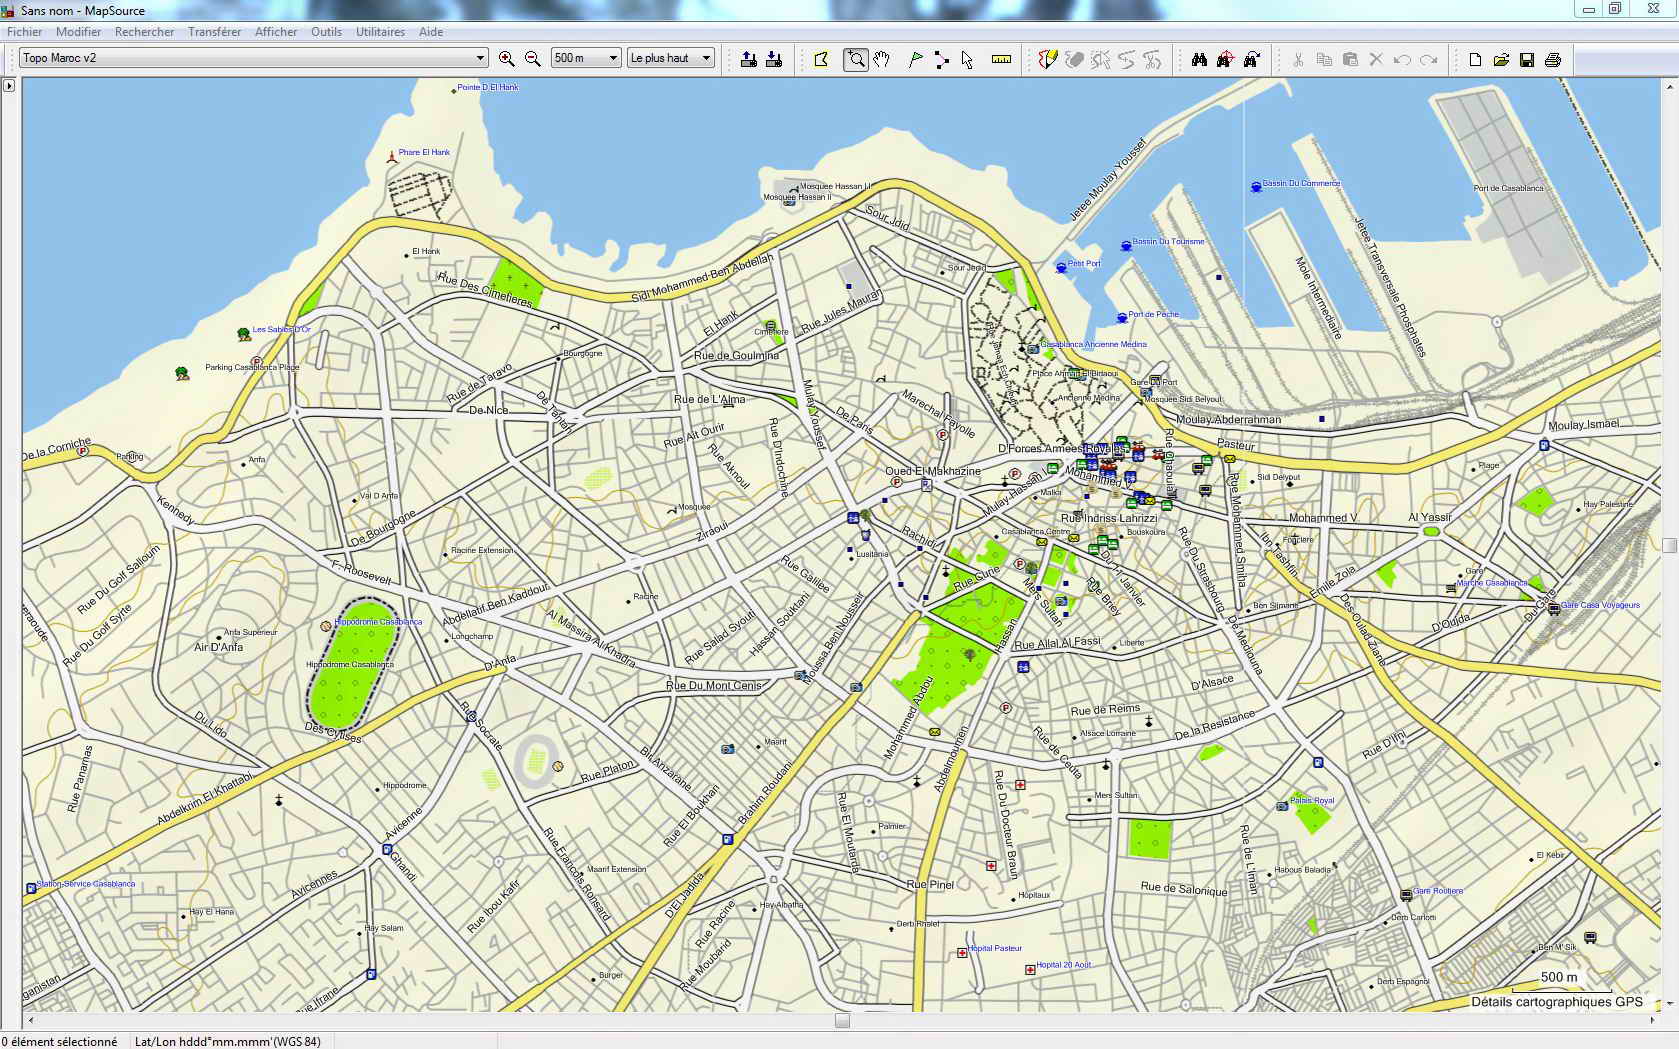Open the Outils menu
Screen dimensions: 1679x1049
click(x=326, y=32)
